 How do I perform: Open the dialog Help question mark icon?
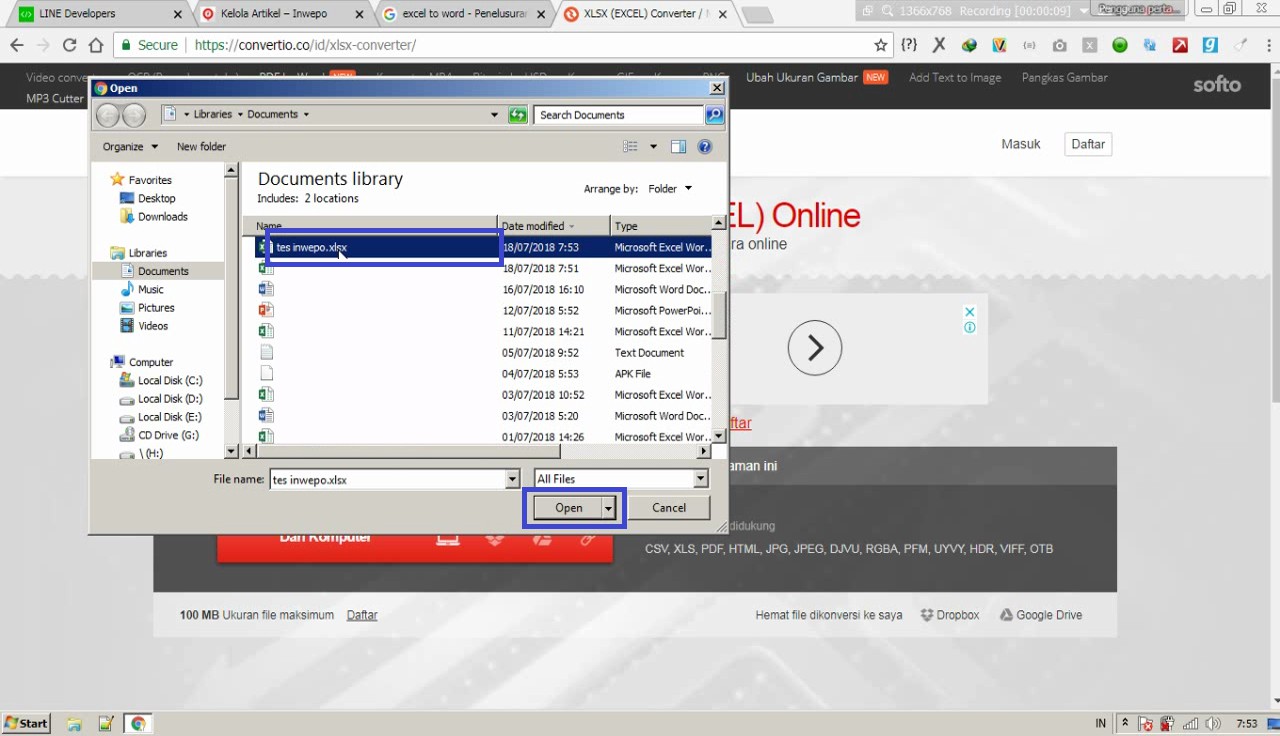point(705,146)
